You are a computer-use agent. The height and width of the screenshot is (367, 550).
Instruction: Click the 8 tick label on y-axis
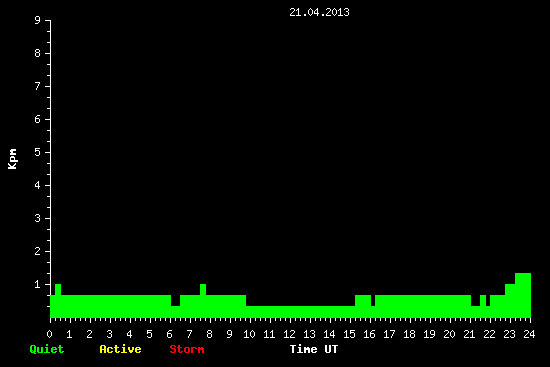pos(38,53)
